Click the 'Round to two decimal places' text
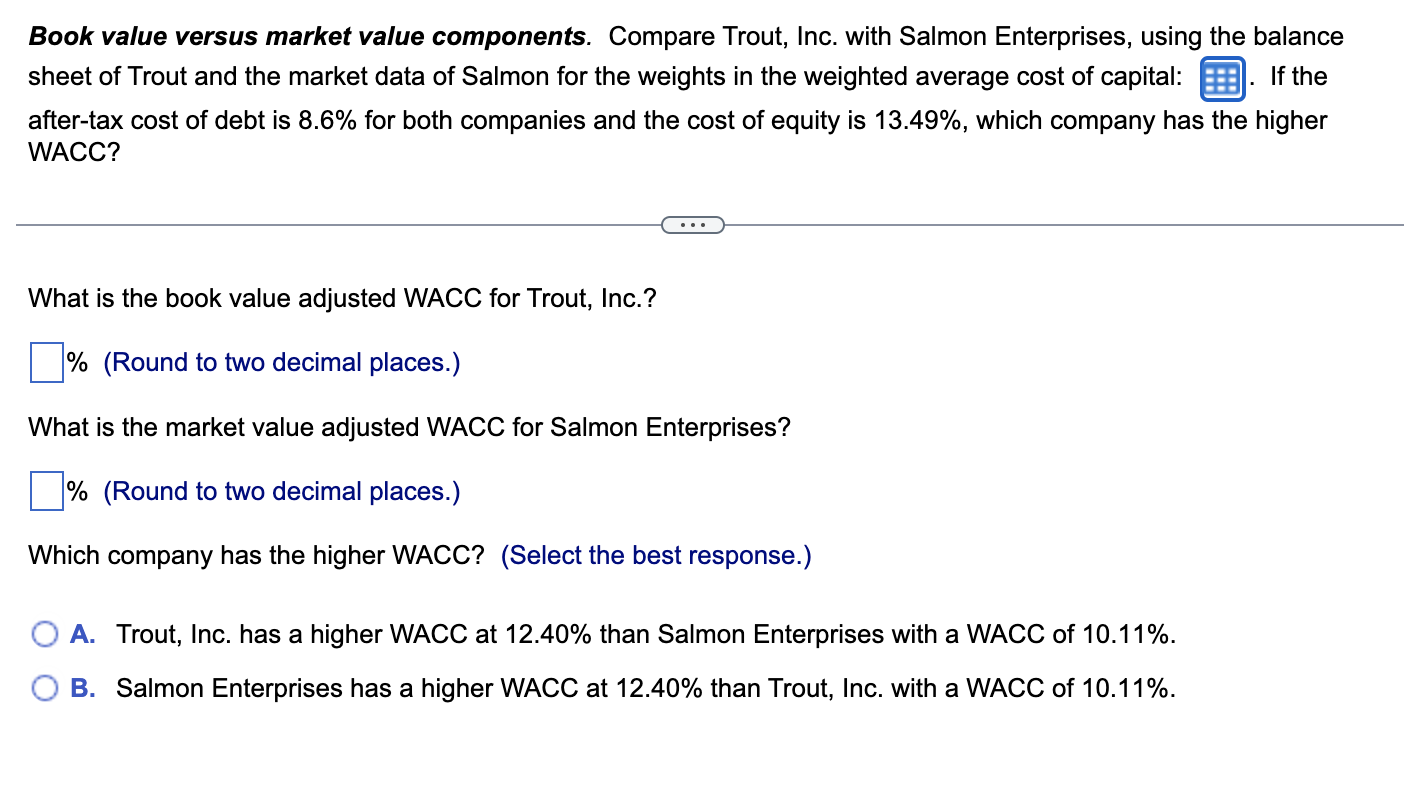Viewport: 1404px width, 788px height. (x=280, y=362)
